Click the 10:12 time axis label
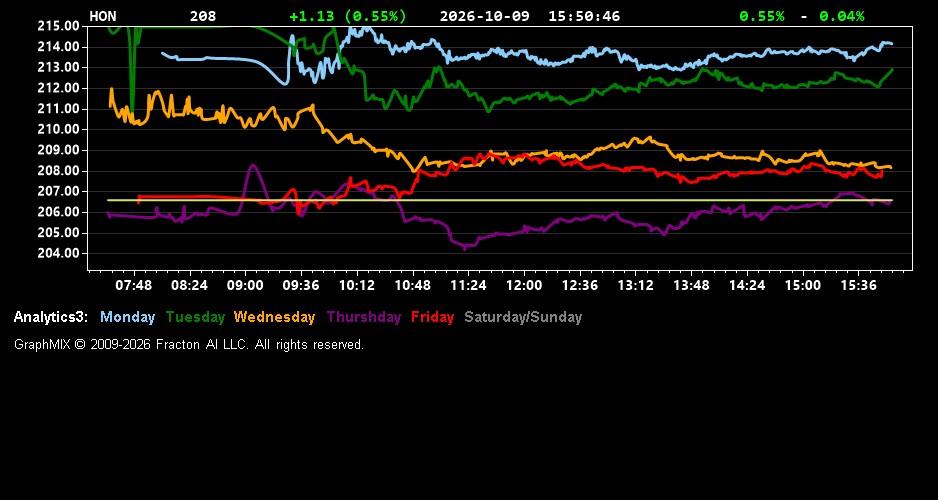 pyautogui.click(x=357, y=285)
